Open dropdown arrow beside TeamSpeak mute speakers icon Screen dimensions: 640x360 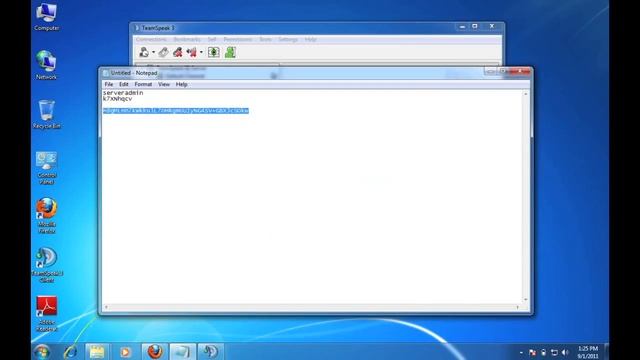click(x=201, y=52)
